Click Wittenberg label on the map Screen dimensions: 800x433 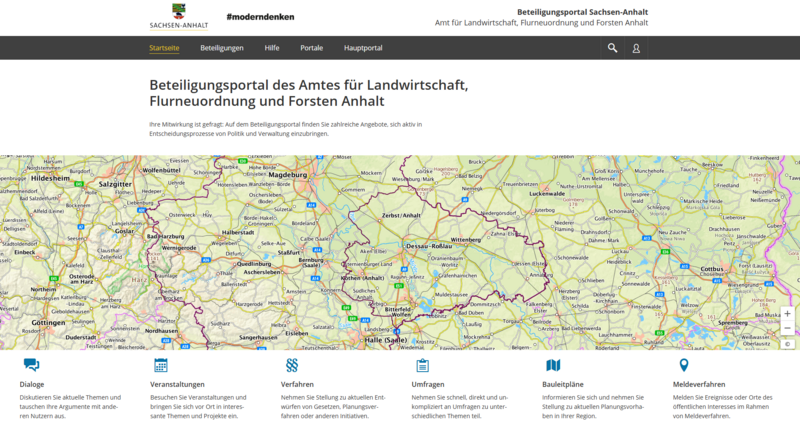tap(465, 240)
